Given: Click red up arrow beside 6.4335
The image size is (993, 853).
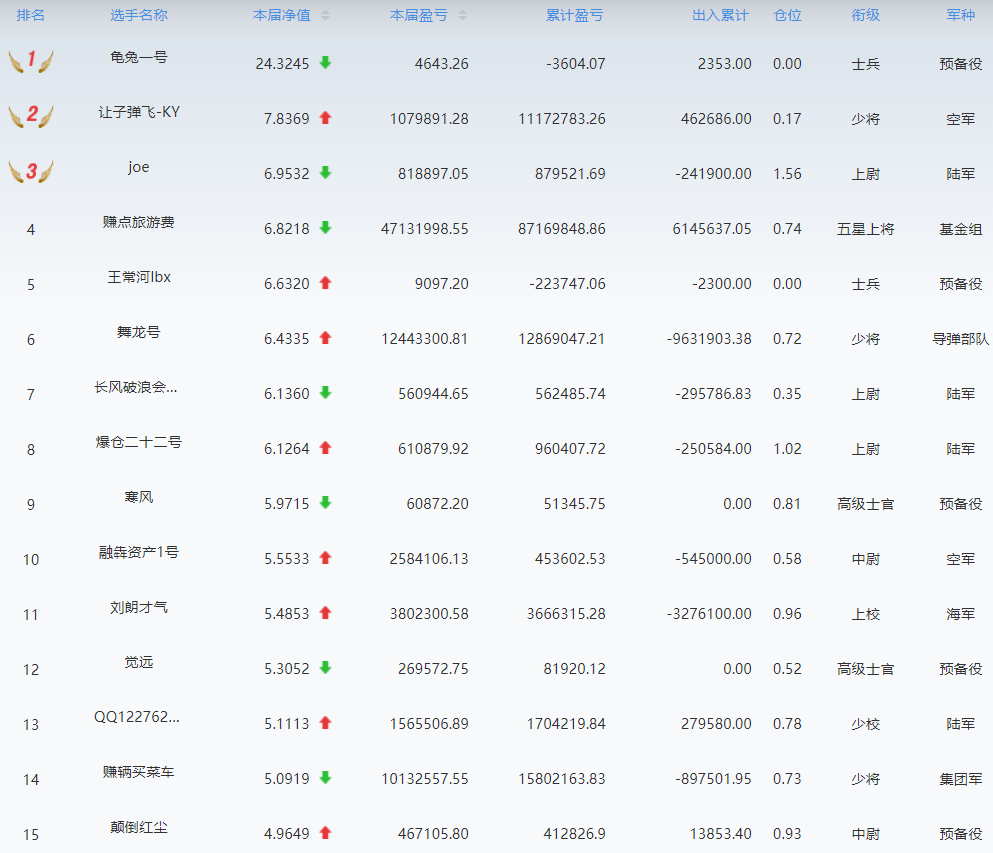Looking at the screenshot, I should tap(326, 338).
